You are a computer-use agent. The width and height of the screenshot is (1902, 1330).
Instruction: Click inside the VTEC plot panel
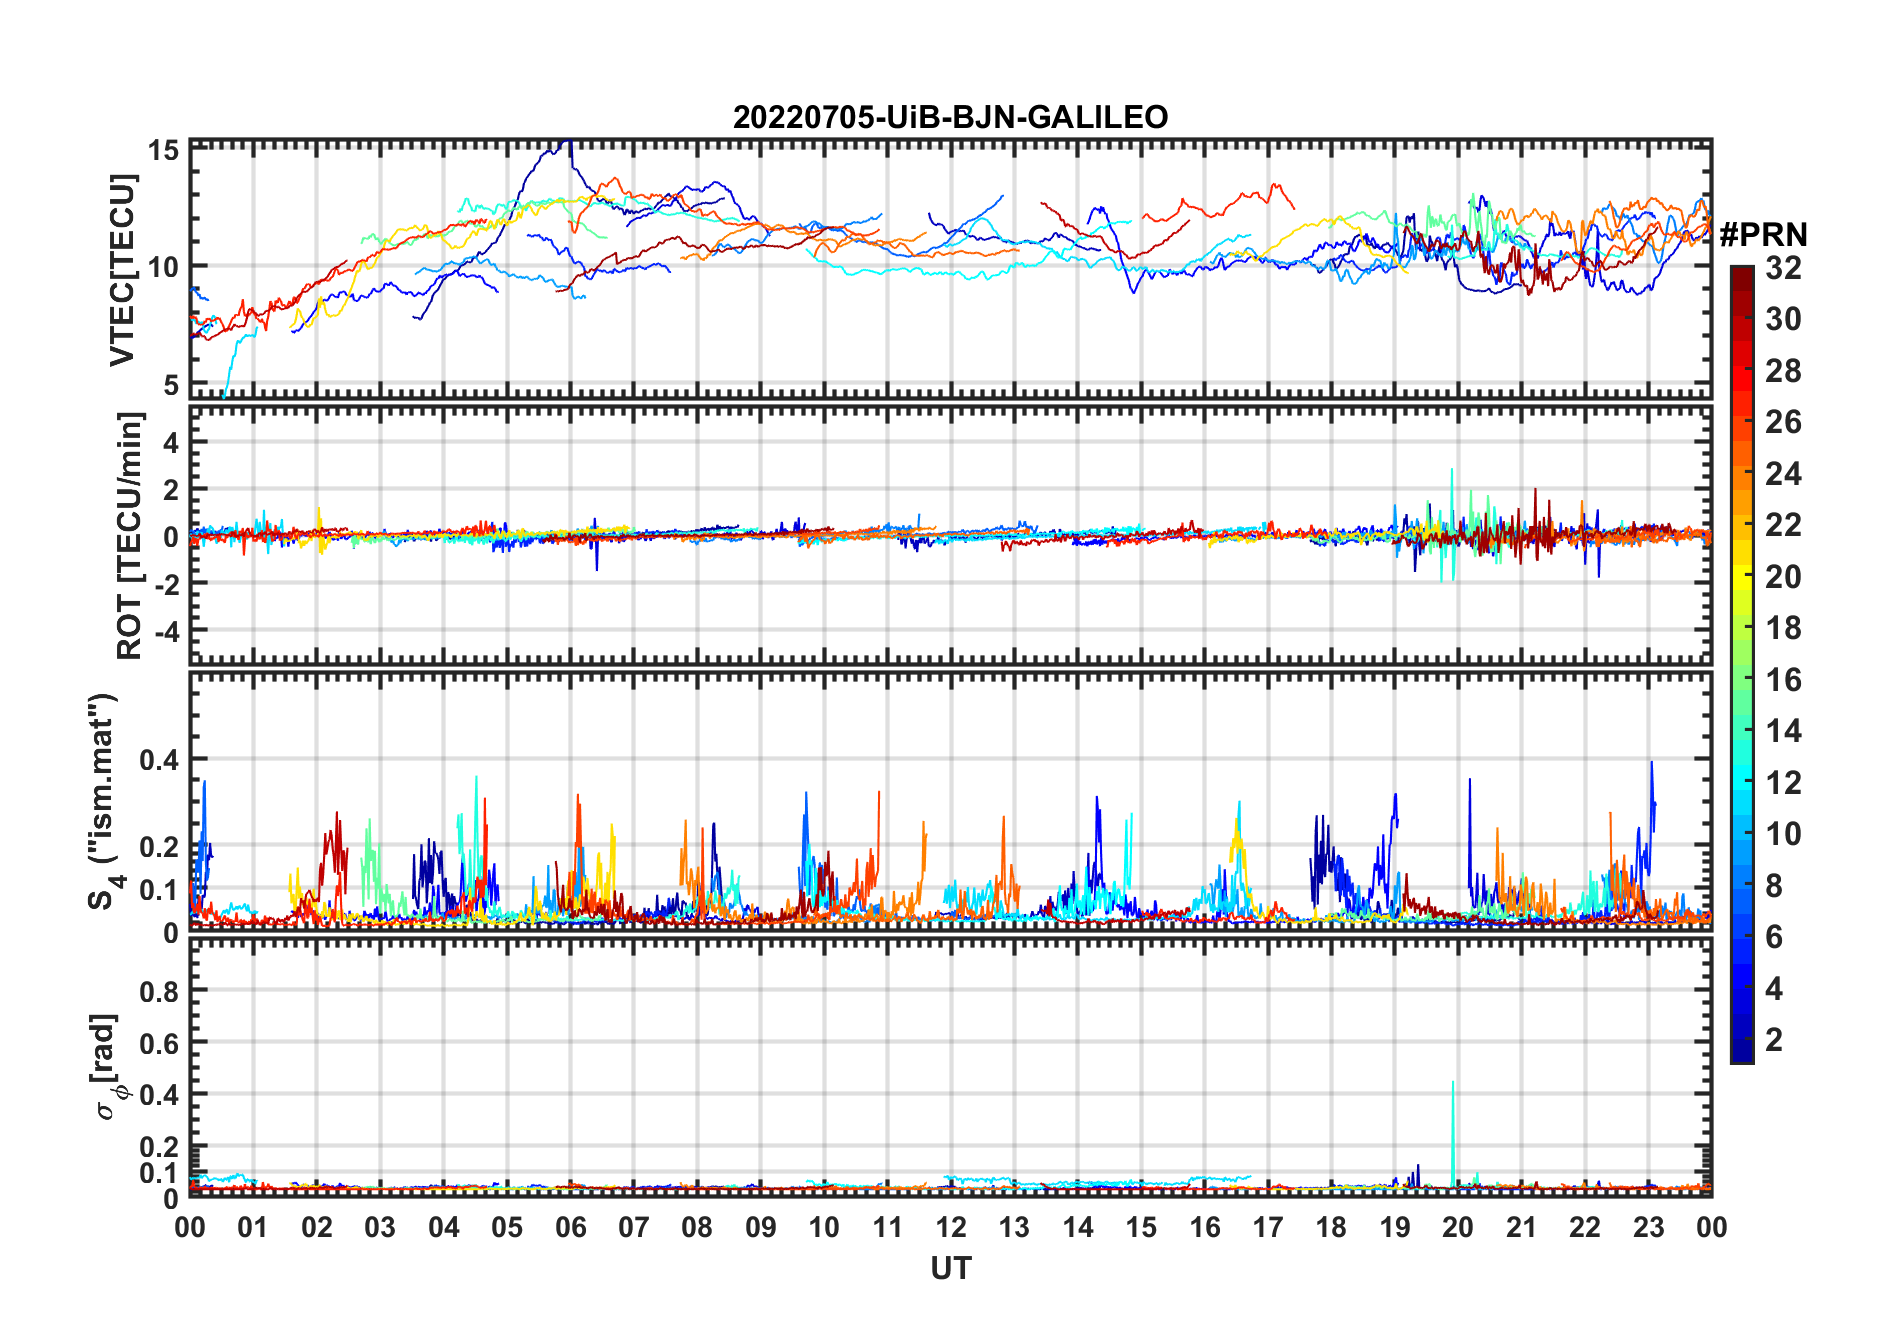950,270
